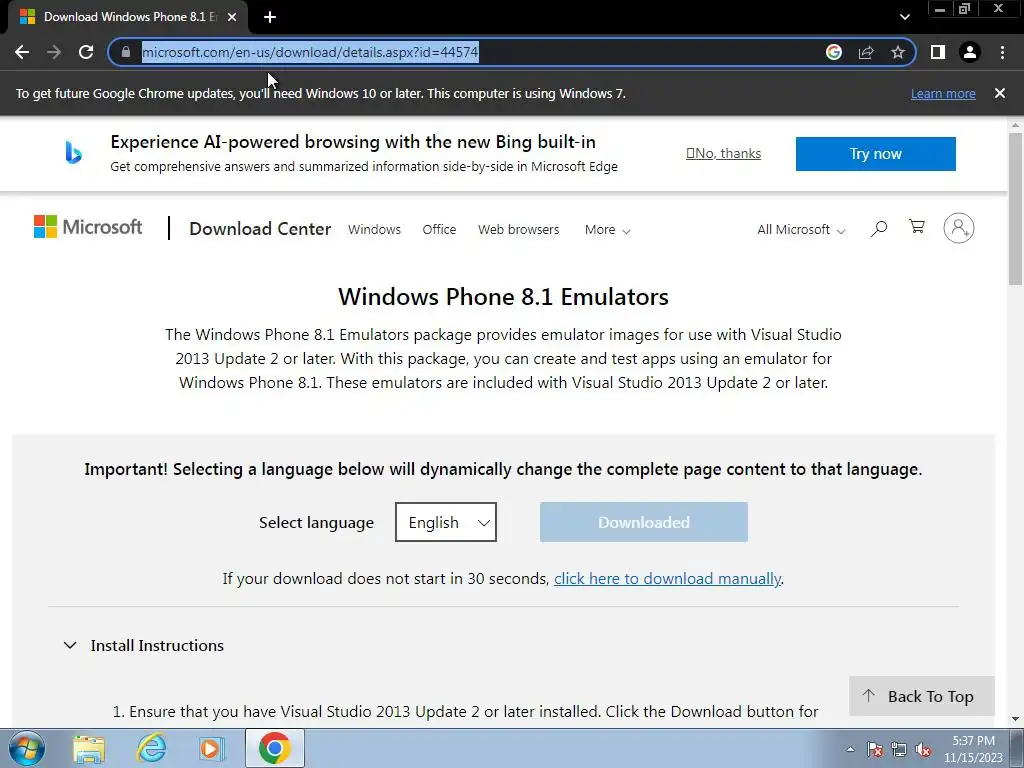
Task: Expand the More navigation menu
Action: (x=607, y=230)
